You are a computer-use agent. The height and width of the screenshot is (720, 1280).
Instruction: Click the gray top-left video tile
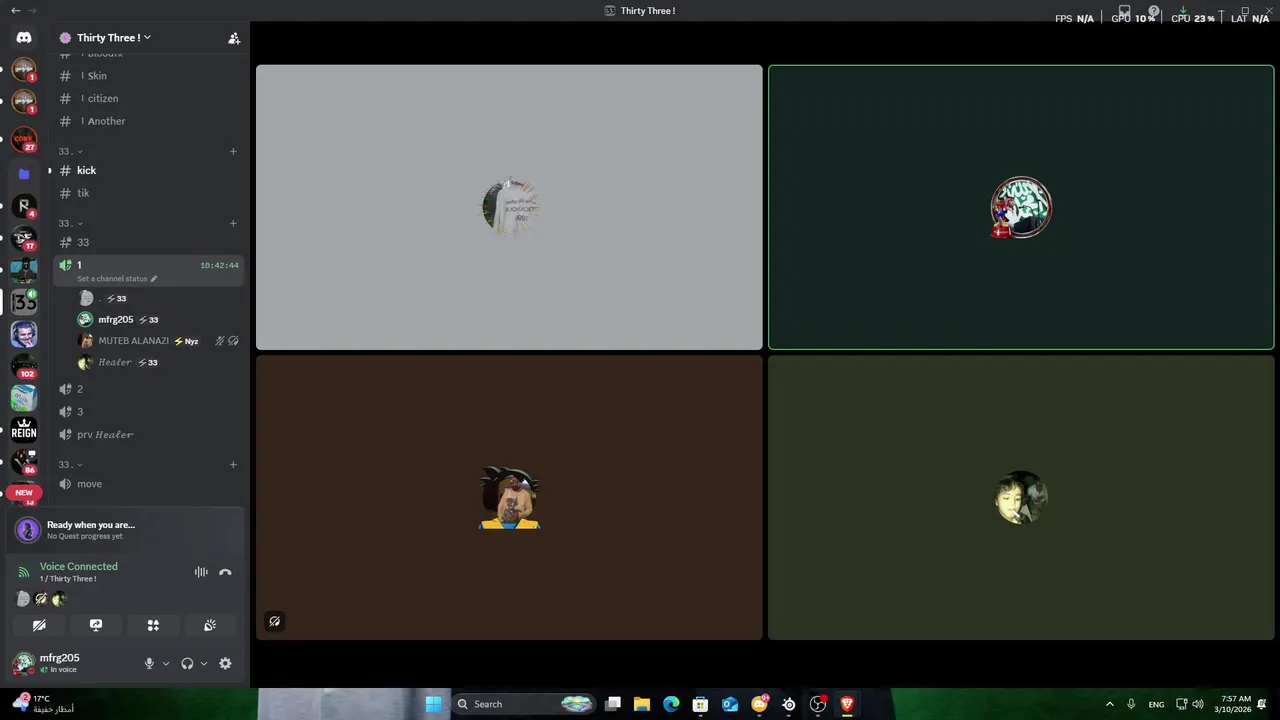509,207
